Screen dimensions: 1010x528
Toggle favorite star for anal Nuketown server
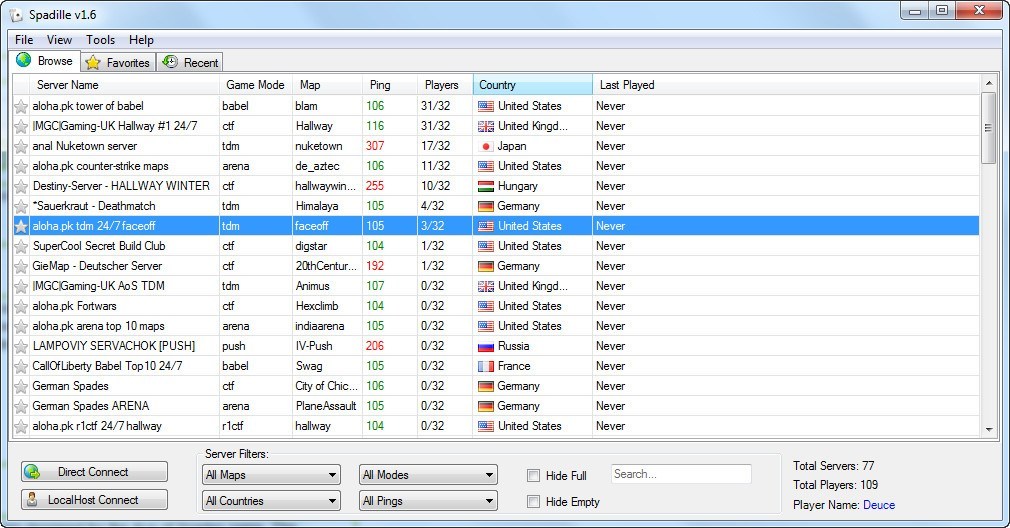21,146
